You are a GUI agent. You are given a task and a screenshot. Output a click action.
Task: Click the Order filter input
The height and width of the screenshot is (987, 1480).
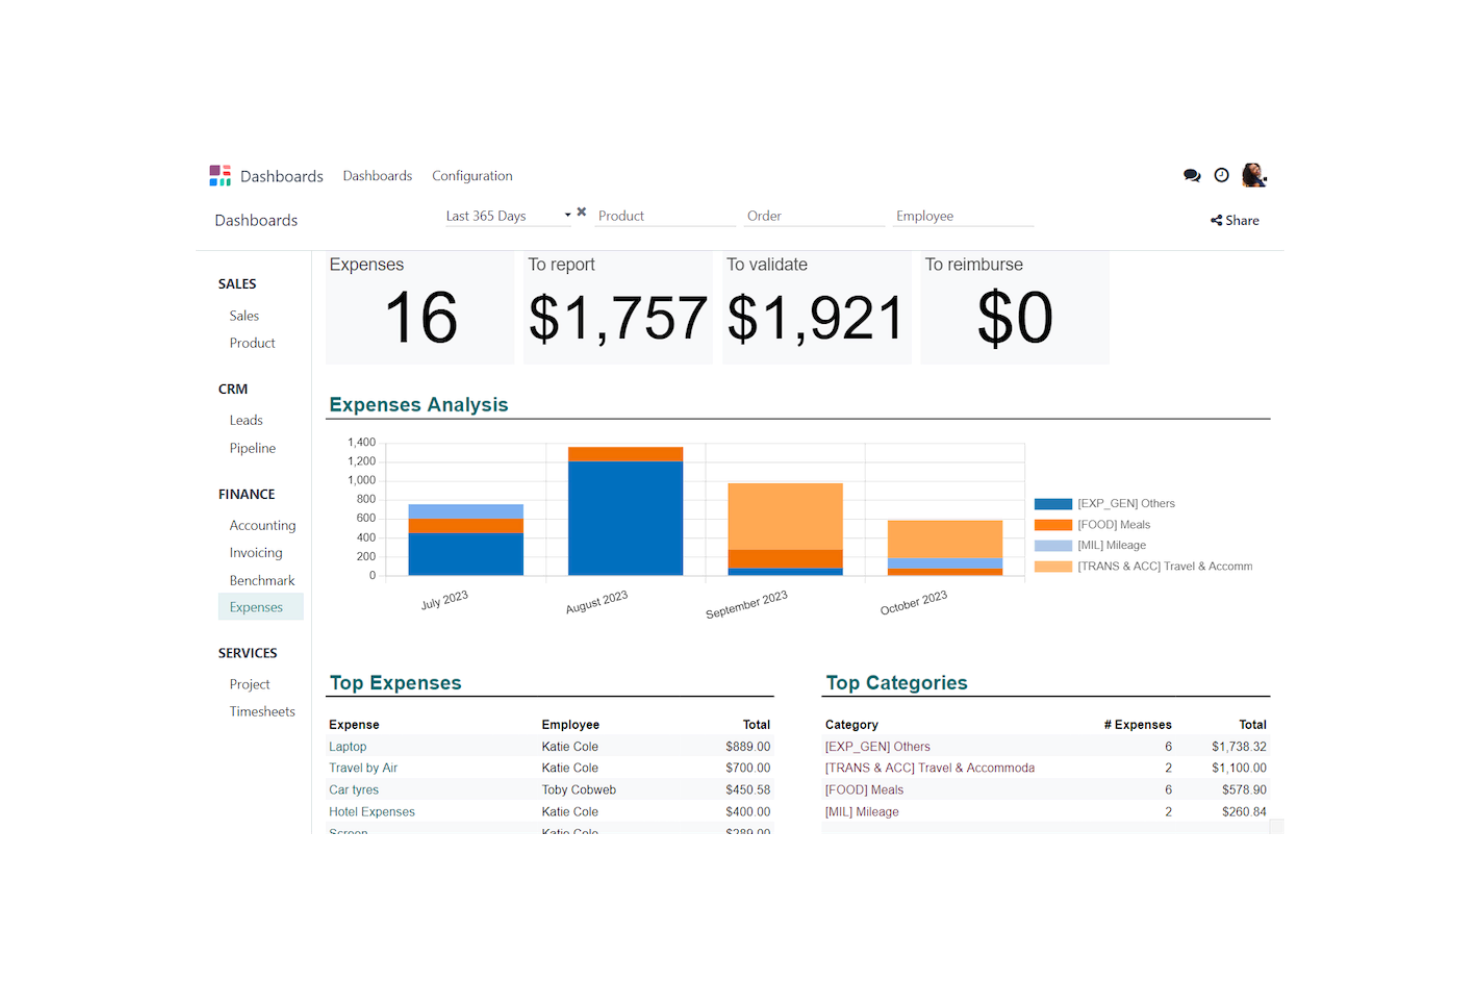tap(814, 216)
